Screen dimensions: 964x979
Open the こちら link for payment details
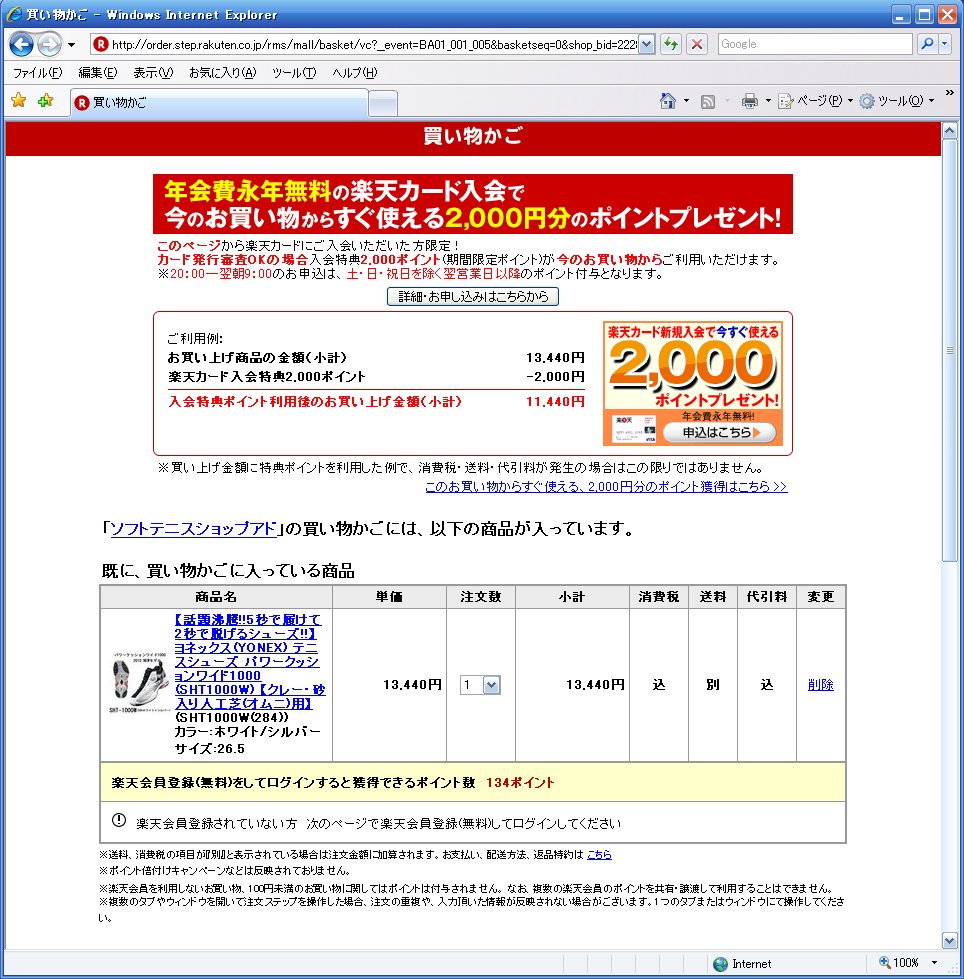[x=599, y=854]
